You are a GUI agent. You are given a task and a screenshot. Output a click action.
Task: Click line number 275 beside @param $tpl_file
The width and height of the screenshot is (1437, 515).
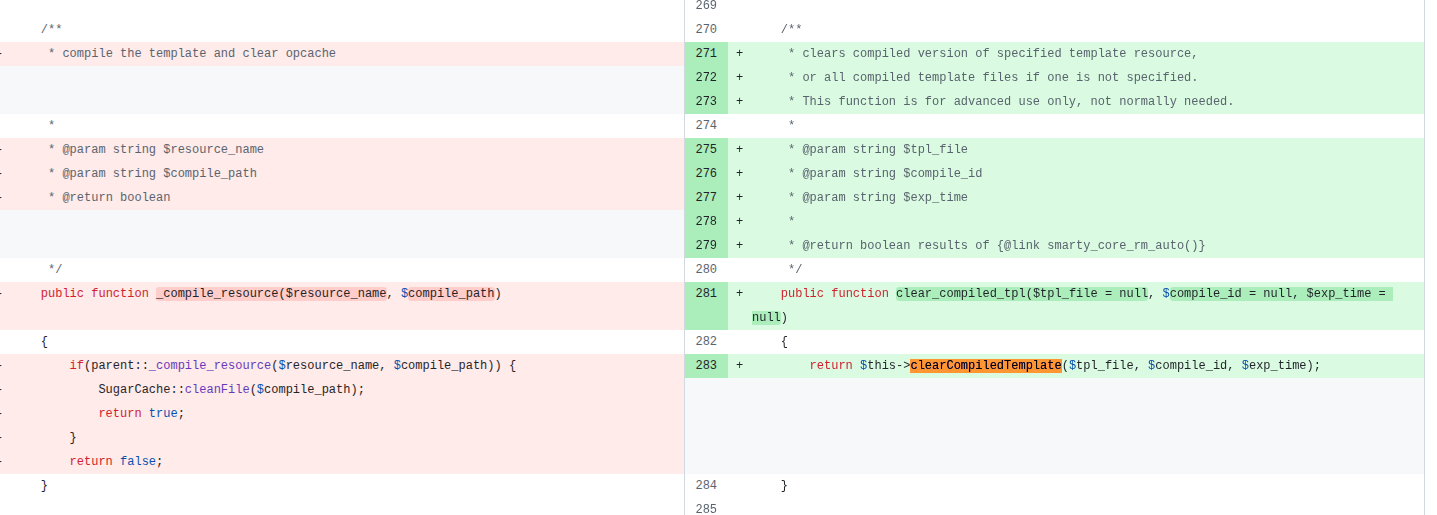point(706,150)
